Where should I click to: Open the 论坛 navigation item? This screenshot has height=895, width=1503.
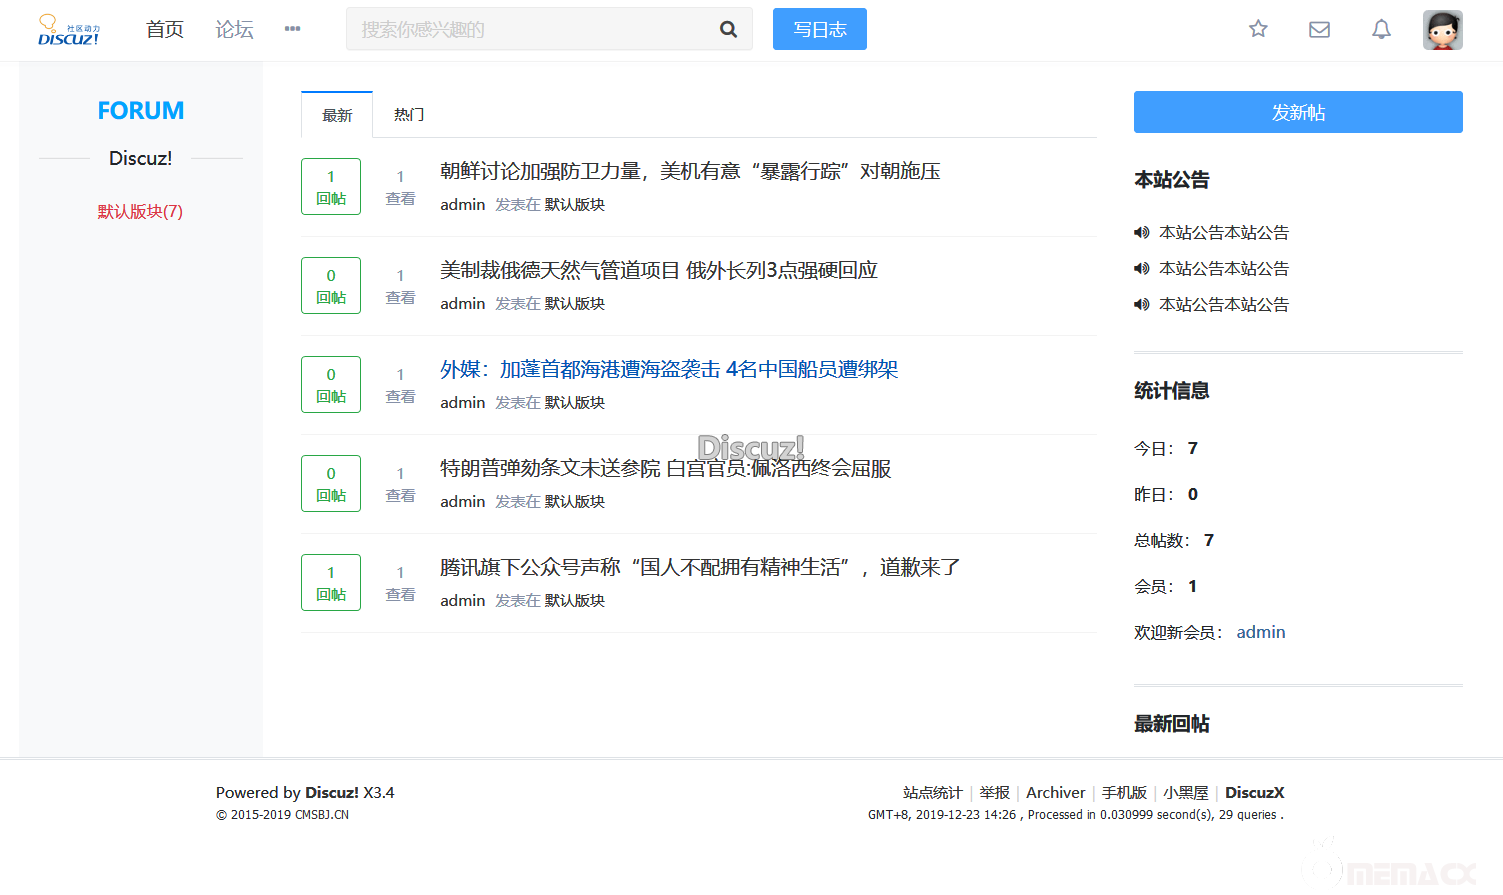(x=234, y=30)
